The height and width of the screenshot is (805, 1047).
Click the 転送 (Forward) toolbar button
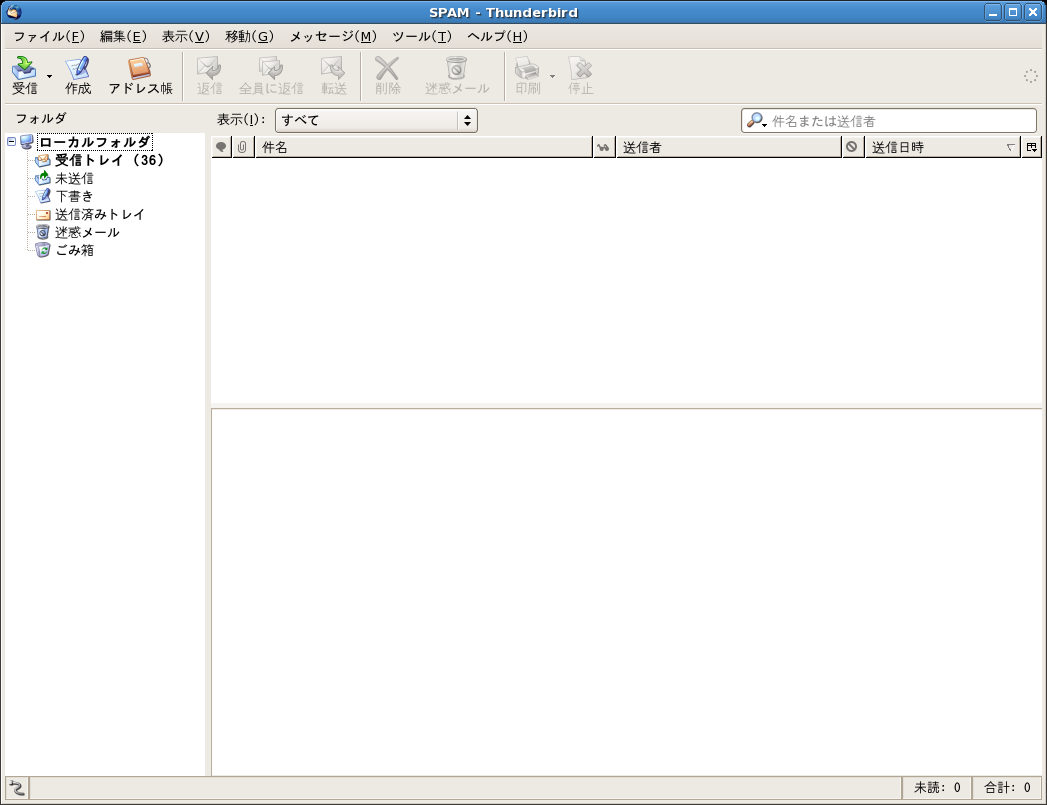pyautogui.click(x=333, y=75)
